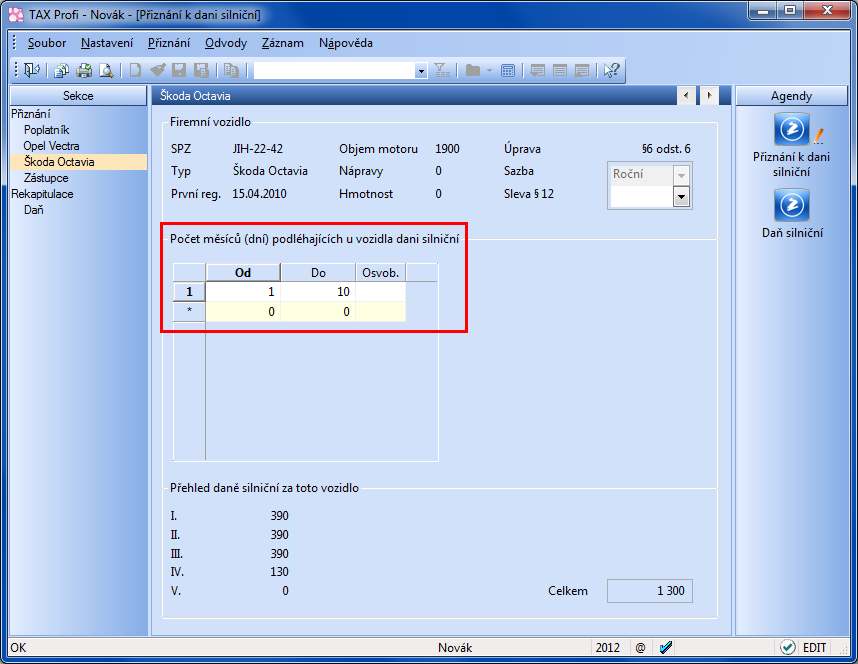Click the Agendy panel header
This screenshot has width=858, height=664.
(x=791, y=96)
